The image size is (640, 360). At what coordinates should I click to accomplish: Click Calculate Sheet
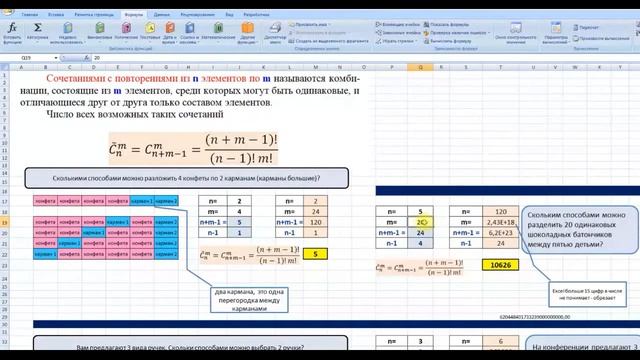point(601,38)
